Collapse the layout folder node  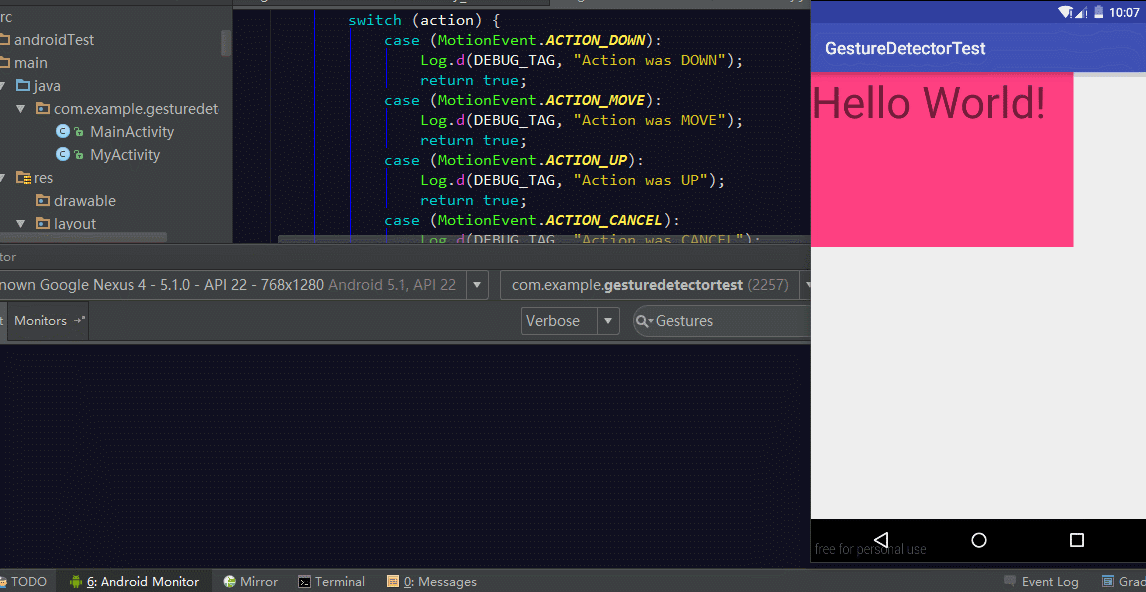21,224
